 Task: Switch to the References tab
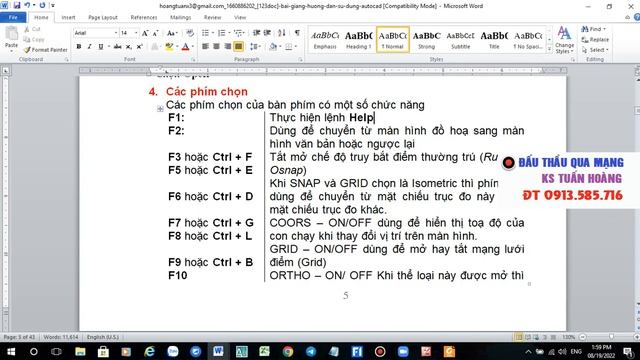point(144,17)
